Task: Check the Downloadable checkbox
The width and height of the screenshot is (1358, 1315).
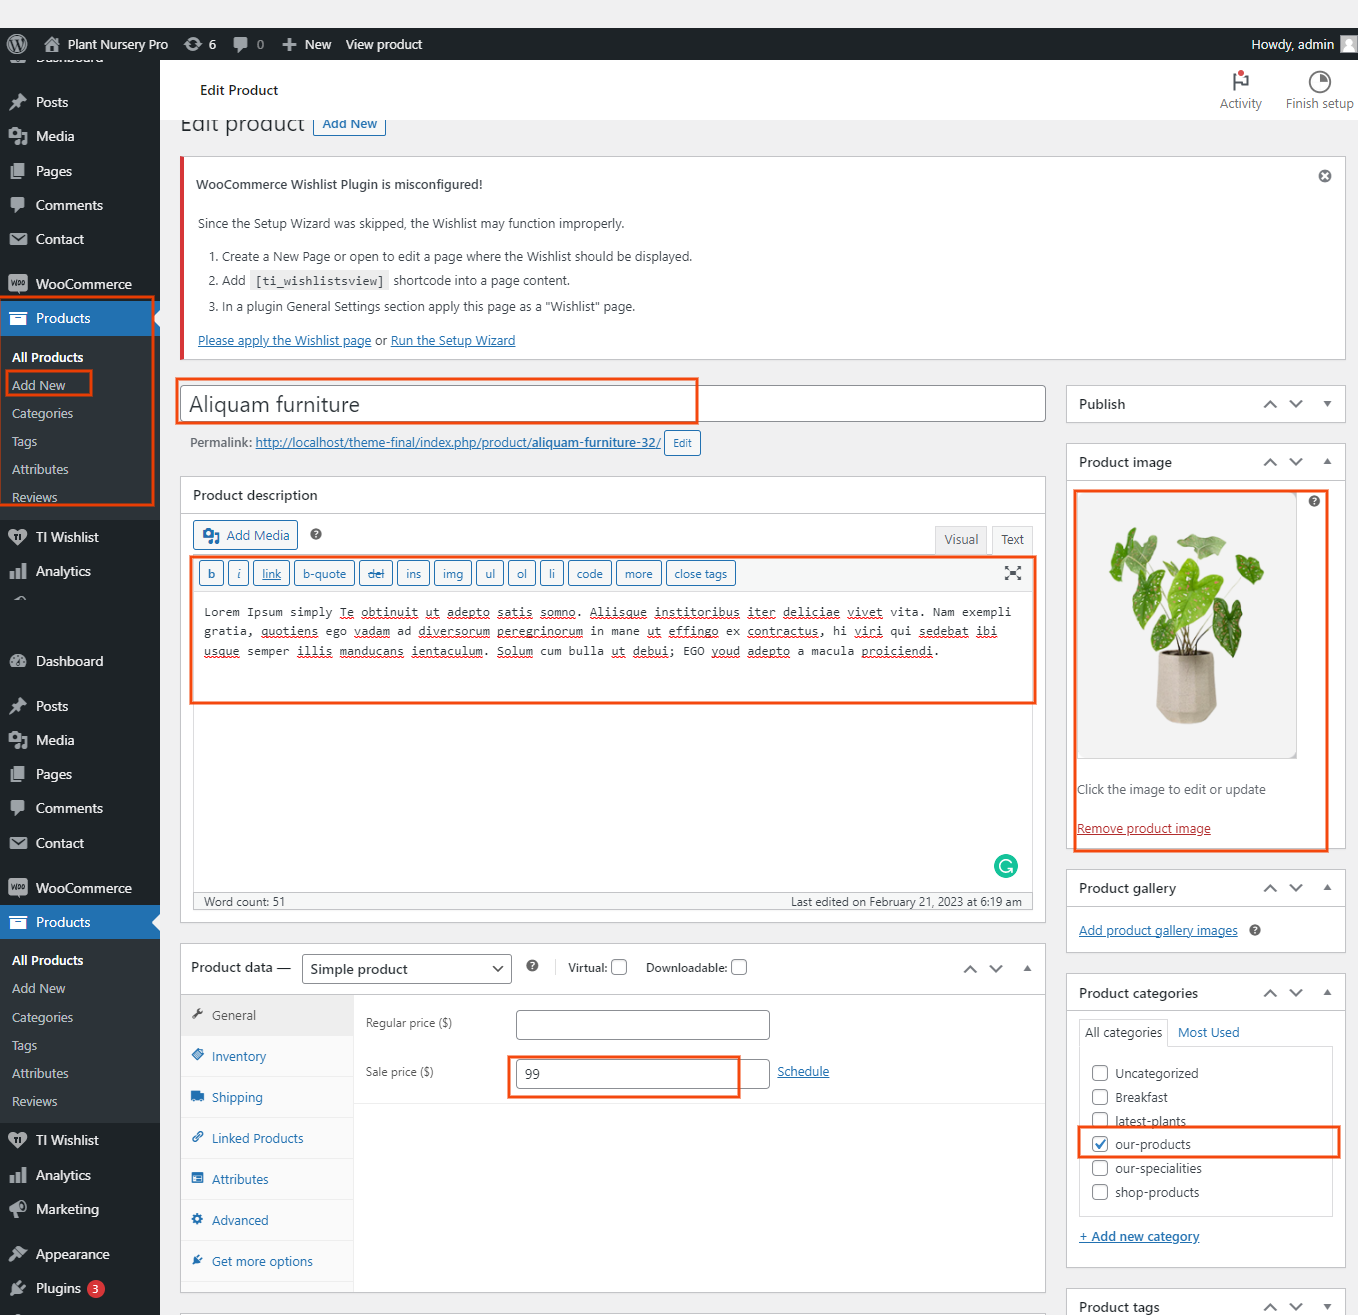Action: coord(739,967)
